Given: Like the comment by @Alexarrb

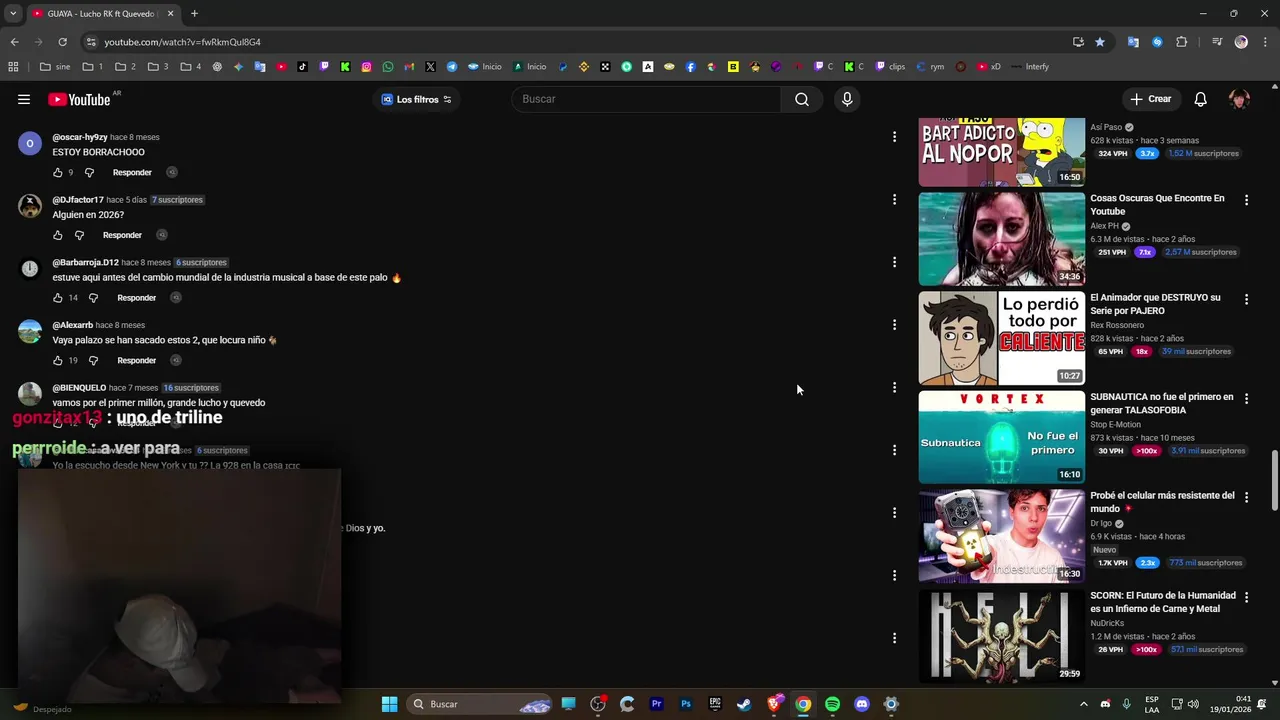Looking at the screenshot, I should (x=58, y=360).
